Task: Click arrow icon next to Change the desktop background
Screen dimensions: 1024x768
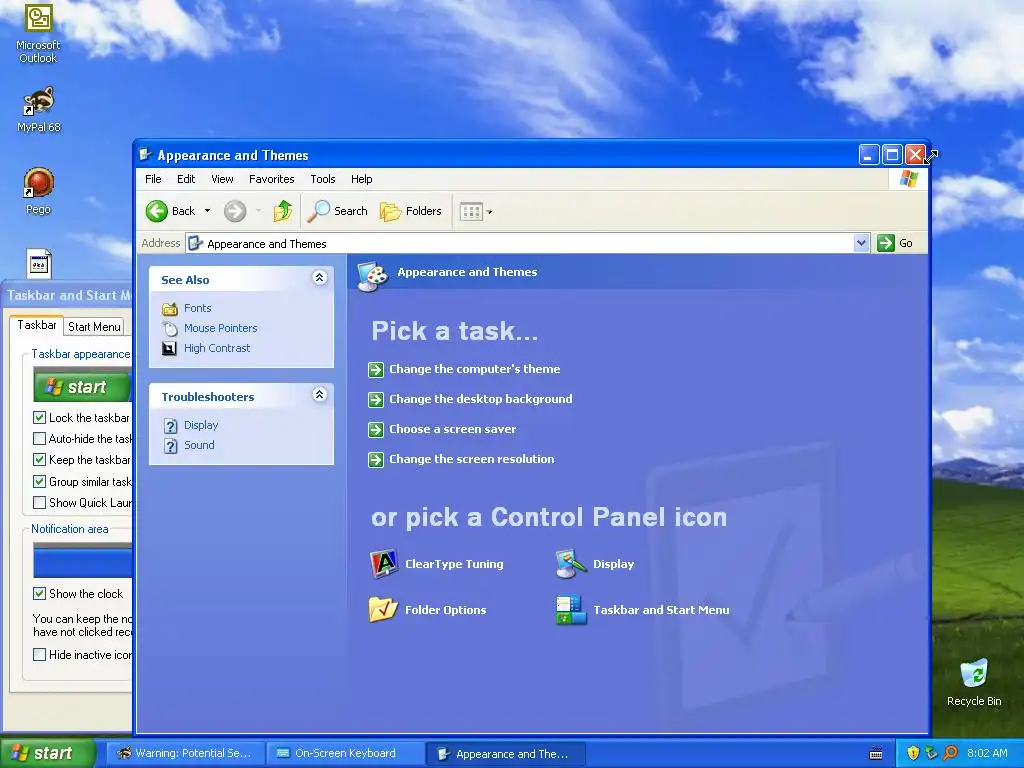Action: [x=376, y=399]
